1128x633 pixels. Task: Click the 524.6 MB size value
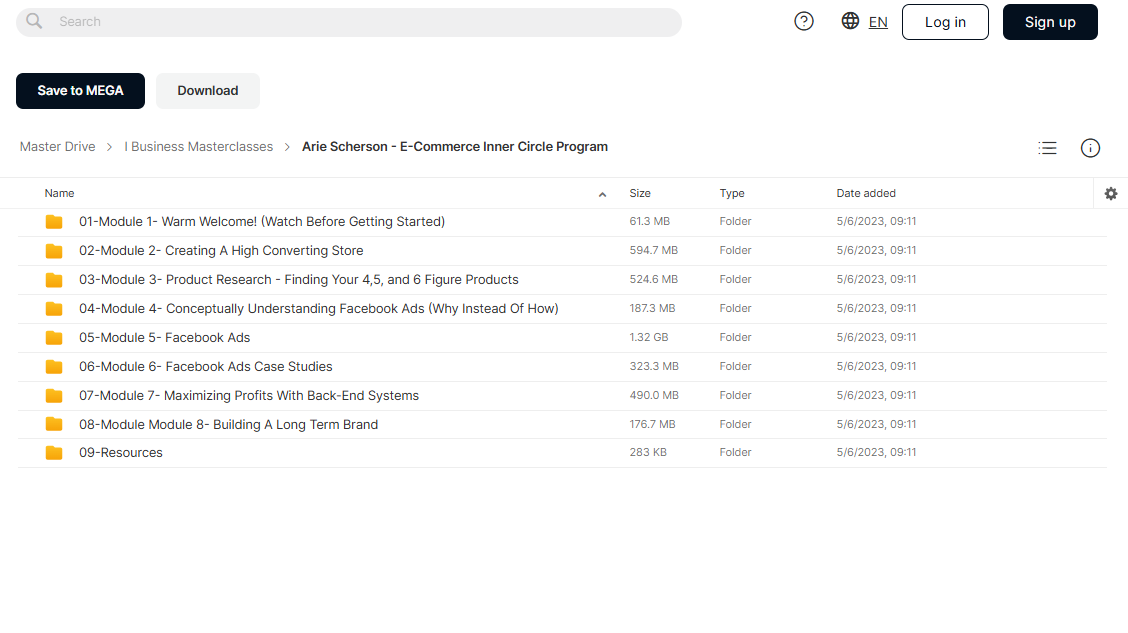click(x=653, y=279)
